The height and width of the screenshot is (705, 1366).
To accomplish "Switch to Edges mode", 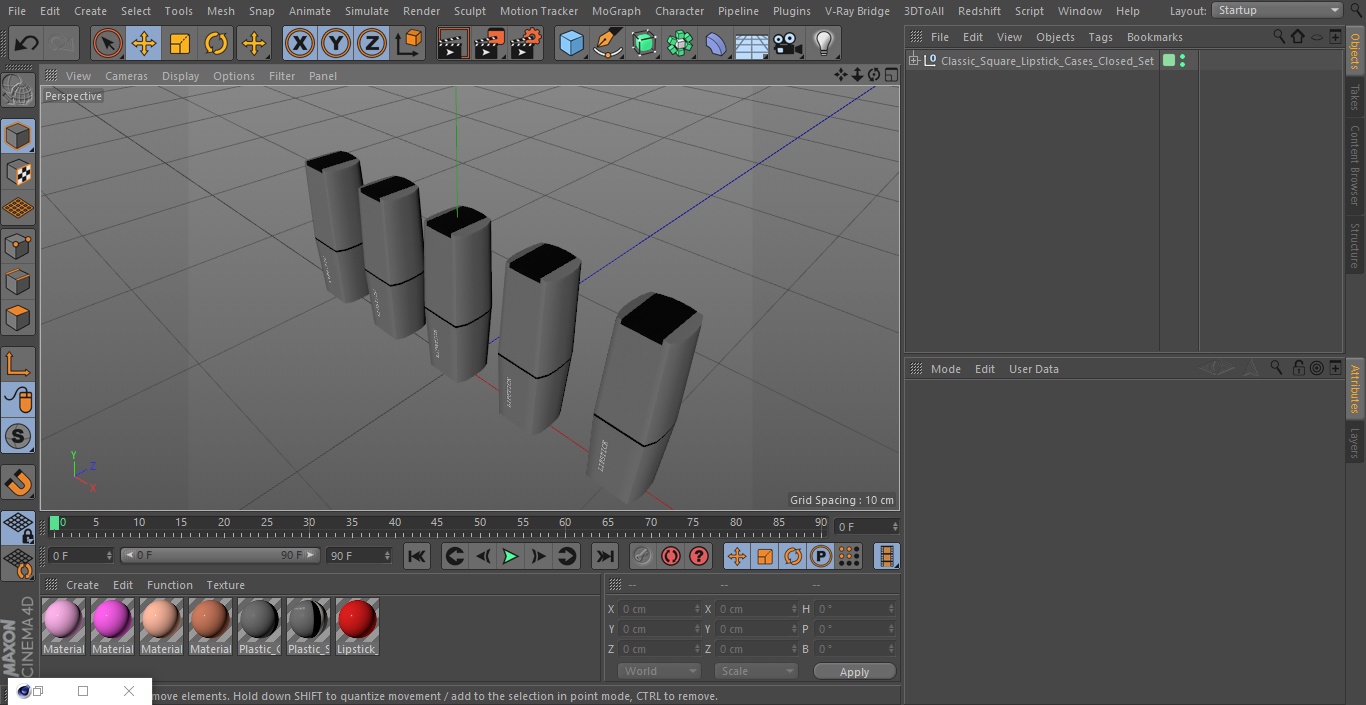I will click(18, 281).
